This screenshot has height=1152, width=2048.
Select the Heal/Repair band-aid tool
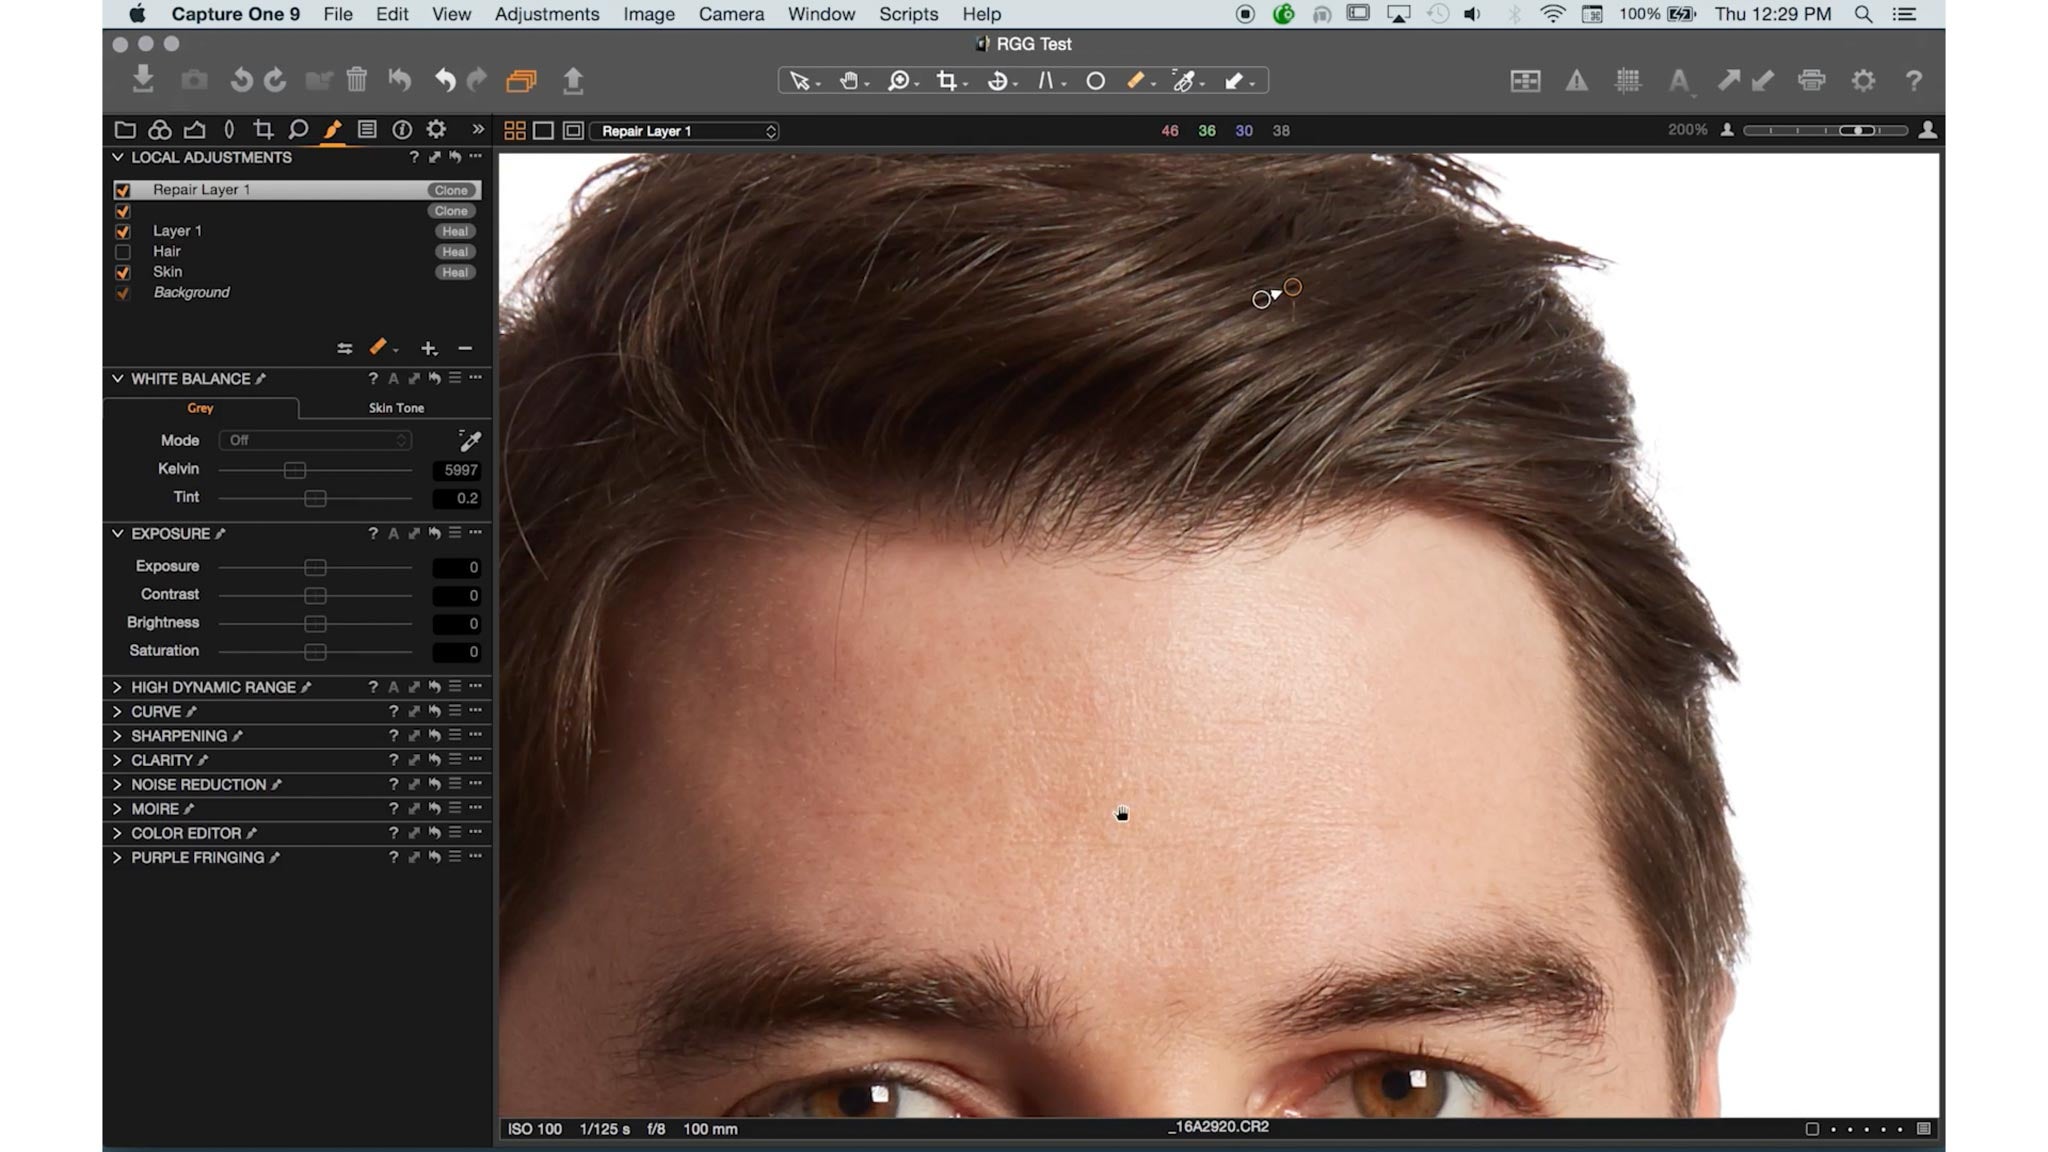(1137, 81)
